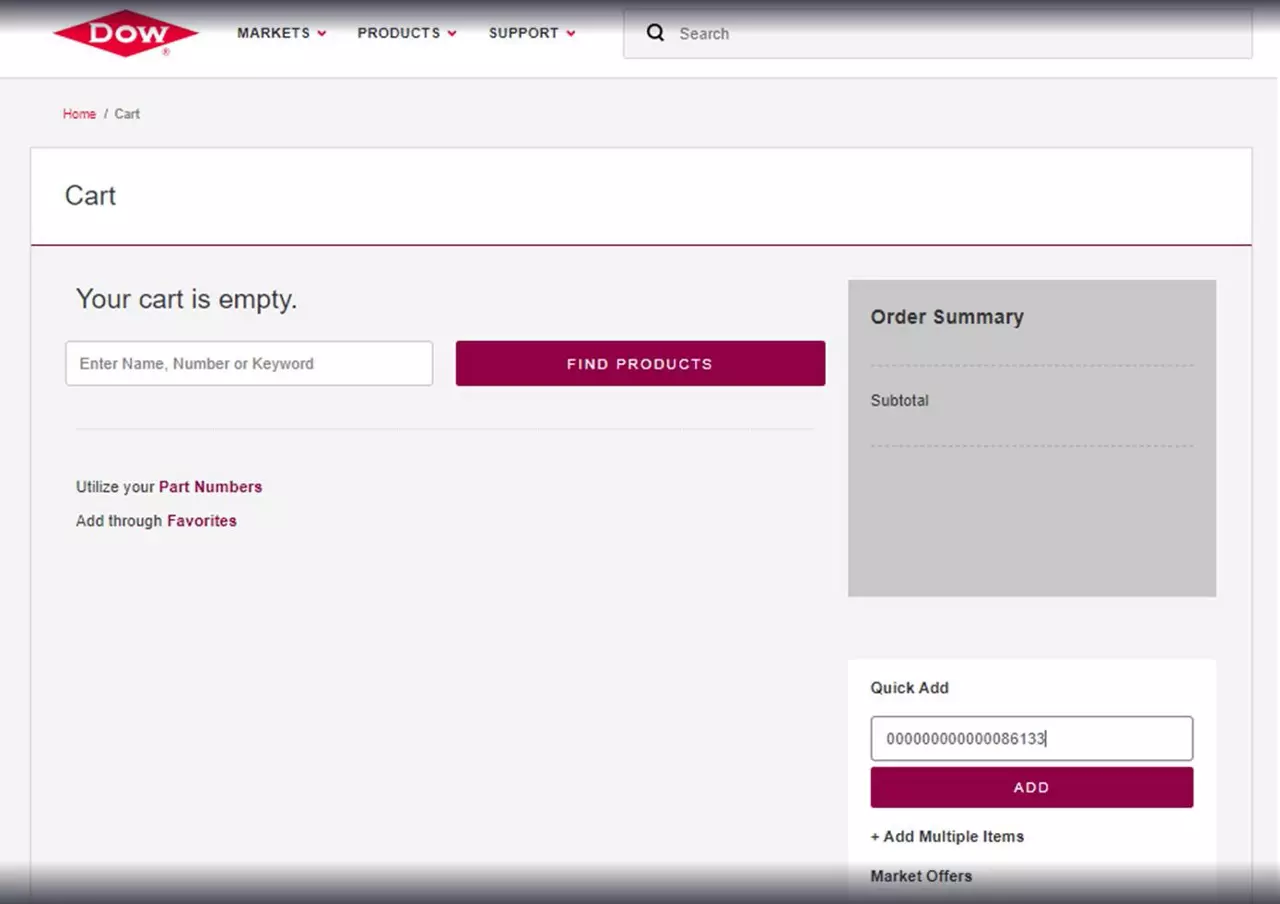The image size is (1280, 904).
Task: Open the Markets menu
Action: (x=273, y=33)
